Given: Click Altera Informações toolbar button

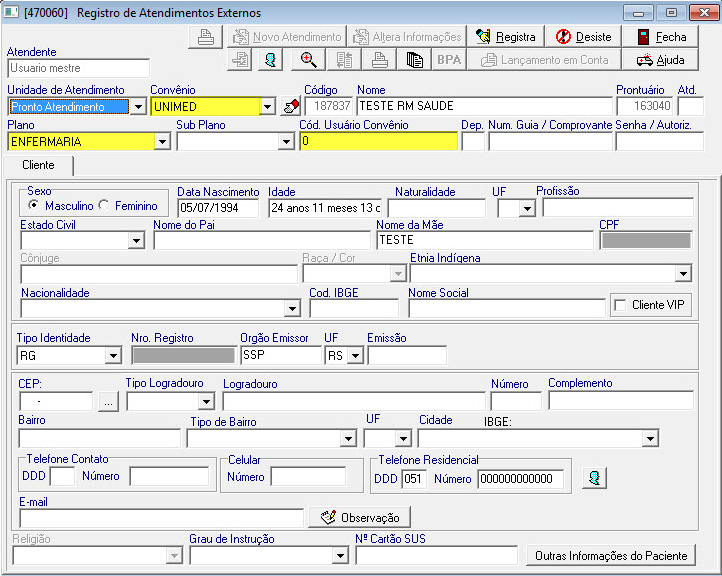Looking at the screenshot, I should (407, 37).
